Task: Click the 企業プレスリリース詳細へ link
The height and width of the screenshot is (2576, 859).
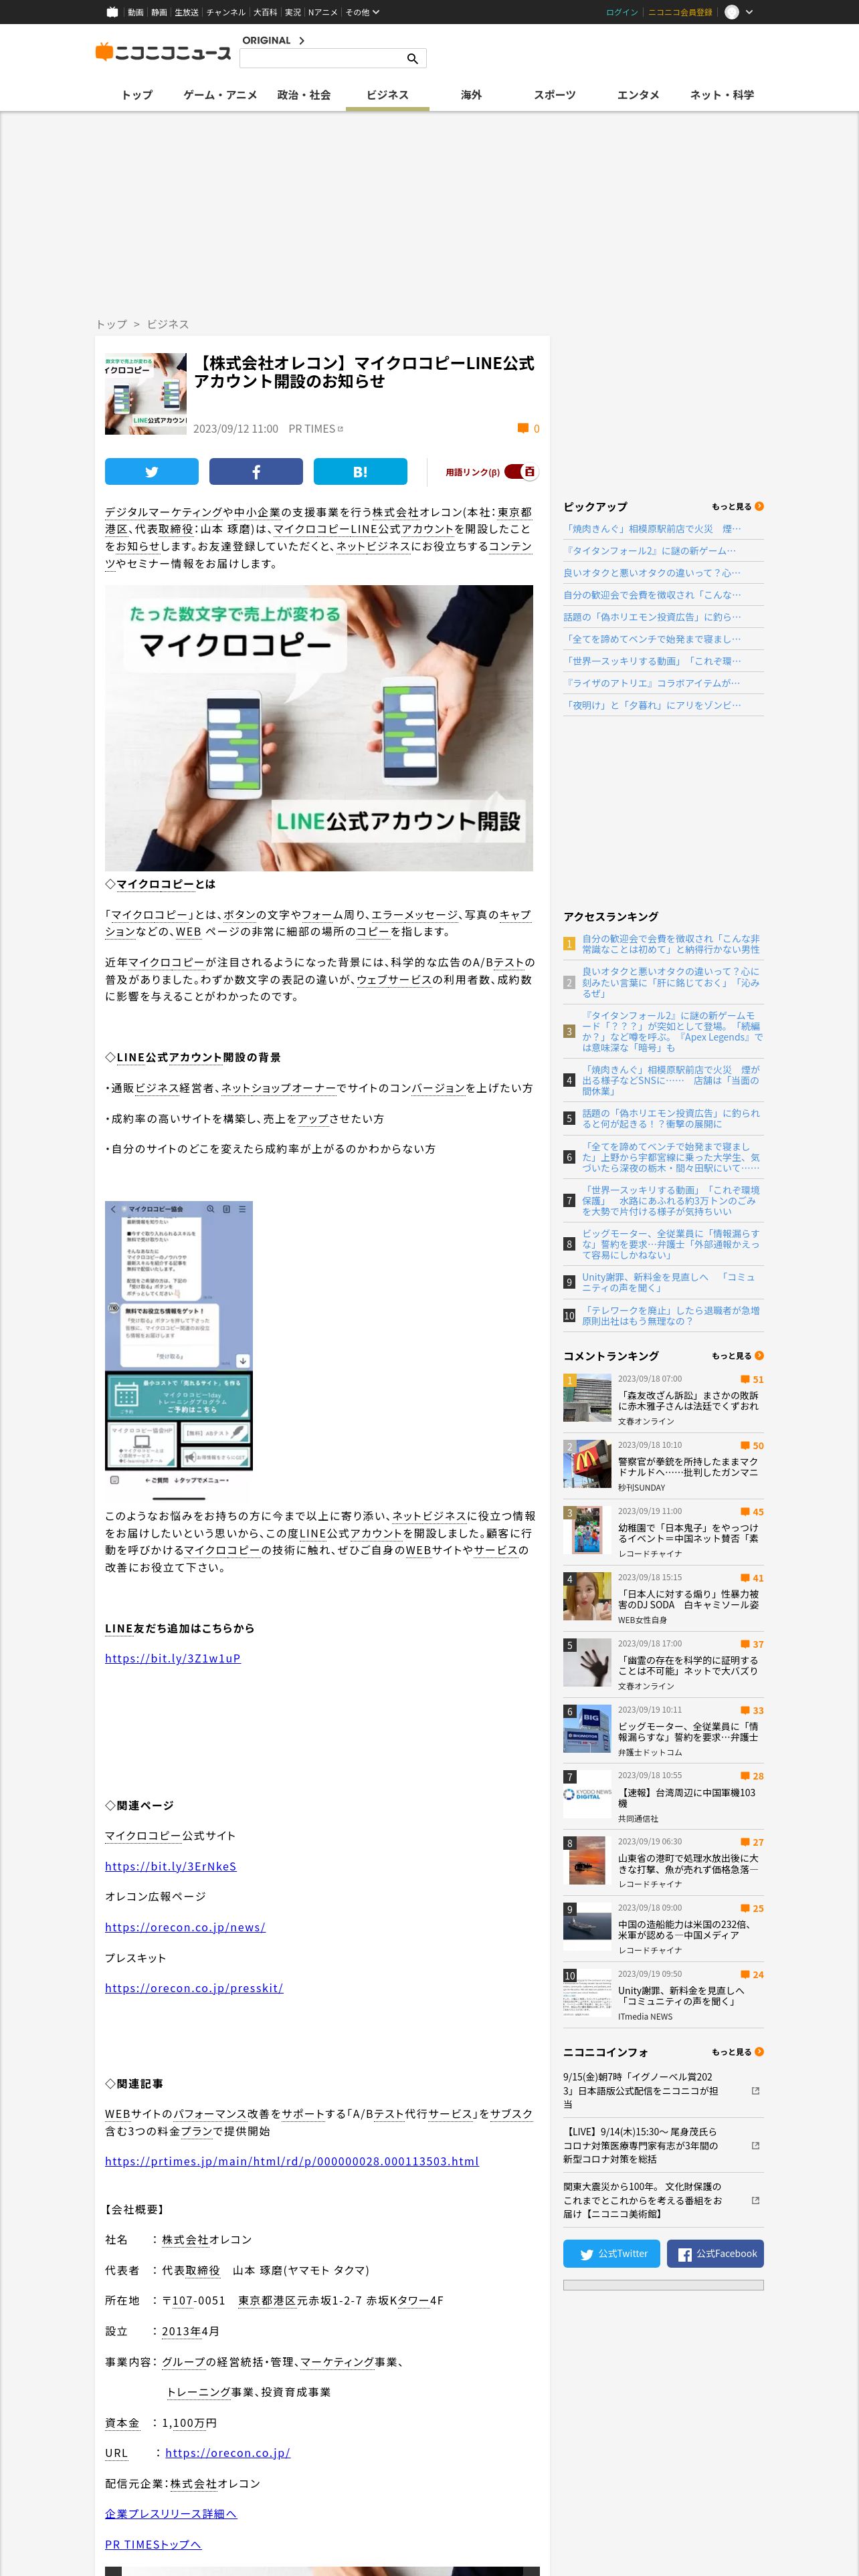Action: pos(171,2513)
